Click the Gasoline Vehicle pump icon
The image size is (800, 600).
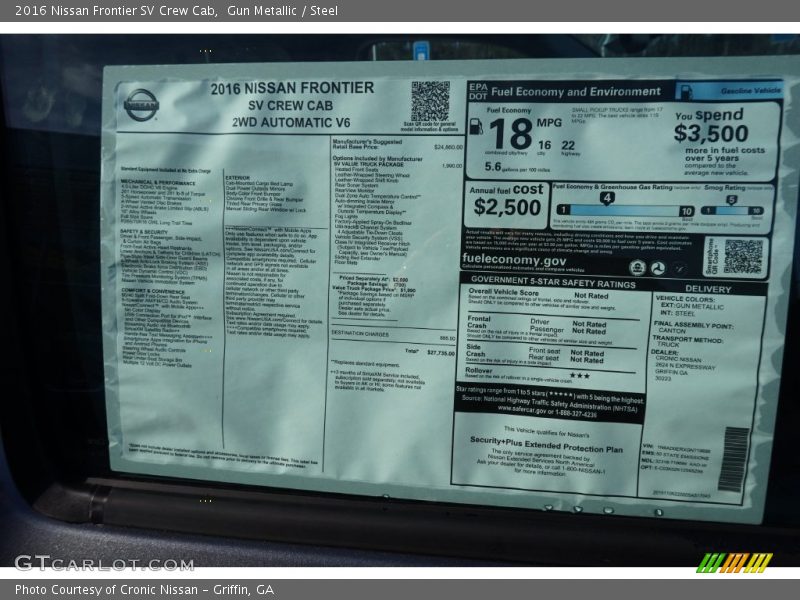(686, 92)
